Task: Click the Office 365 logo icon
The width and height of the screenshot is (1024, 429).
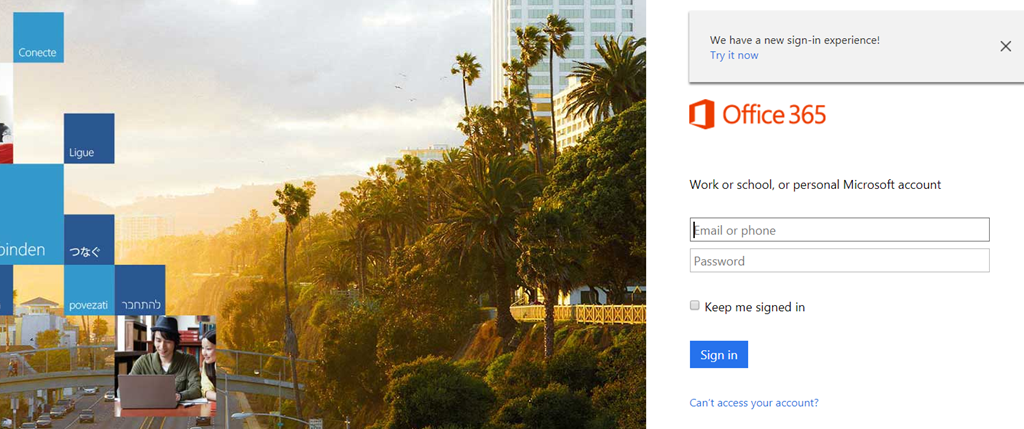Action: coord(702,114)
